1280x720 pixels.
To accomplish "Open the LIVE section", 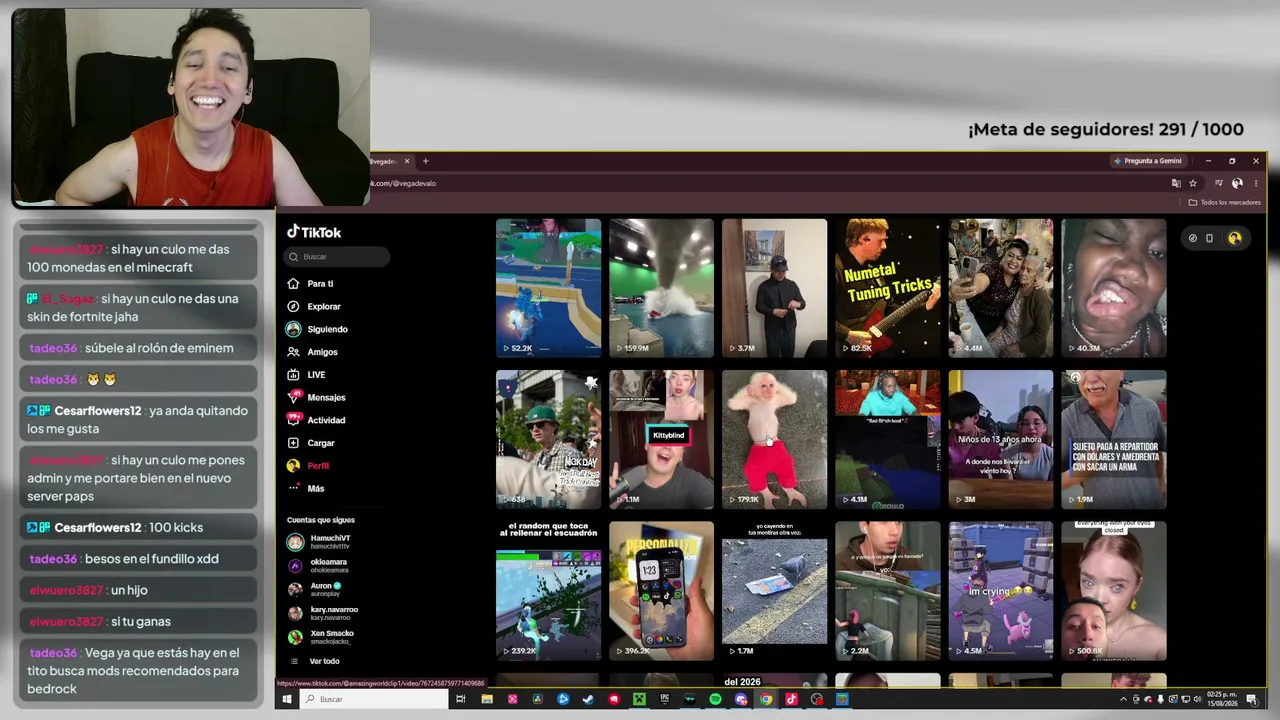I will pos(306,375).
